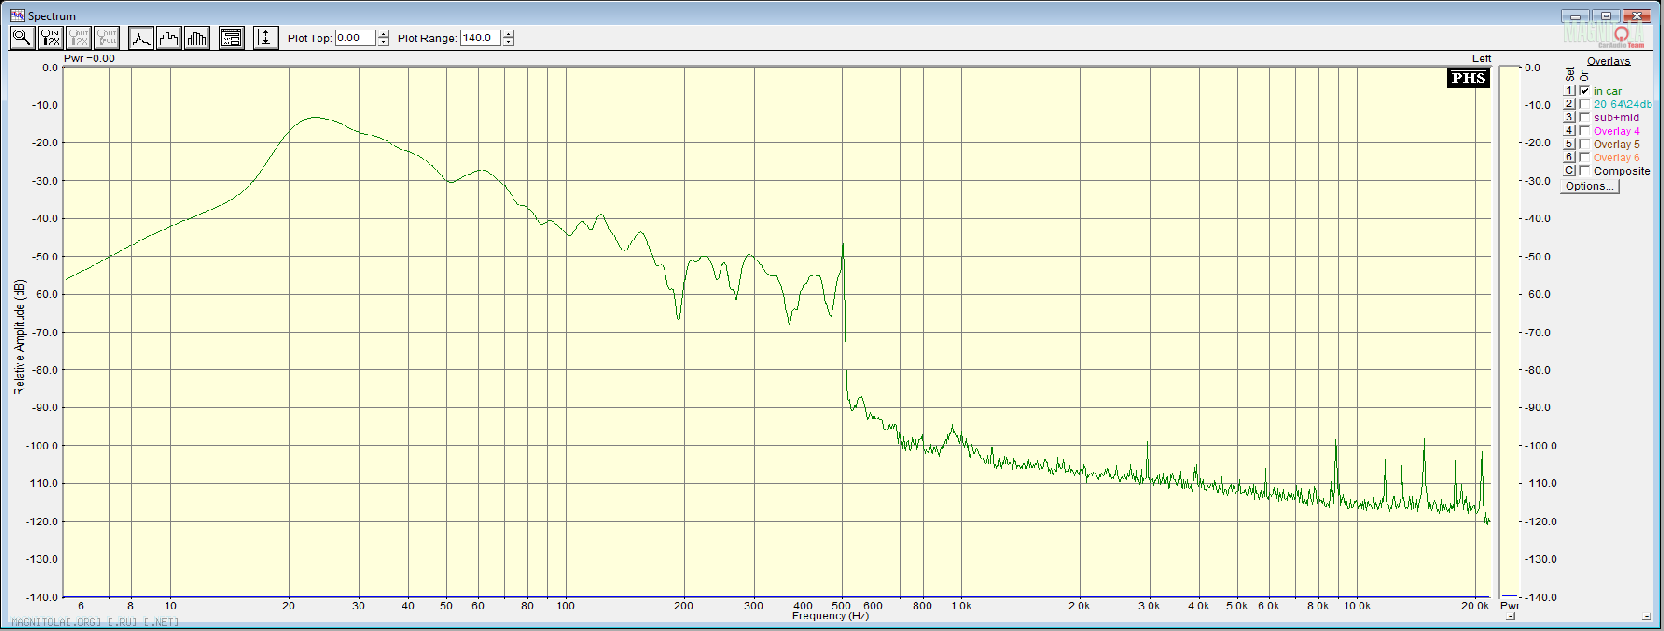Select the magnifier zoom tool
Viewport: 1664px width, 631px height.
coord(22,38)
